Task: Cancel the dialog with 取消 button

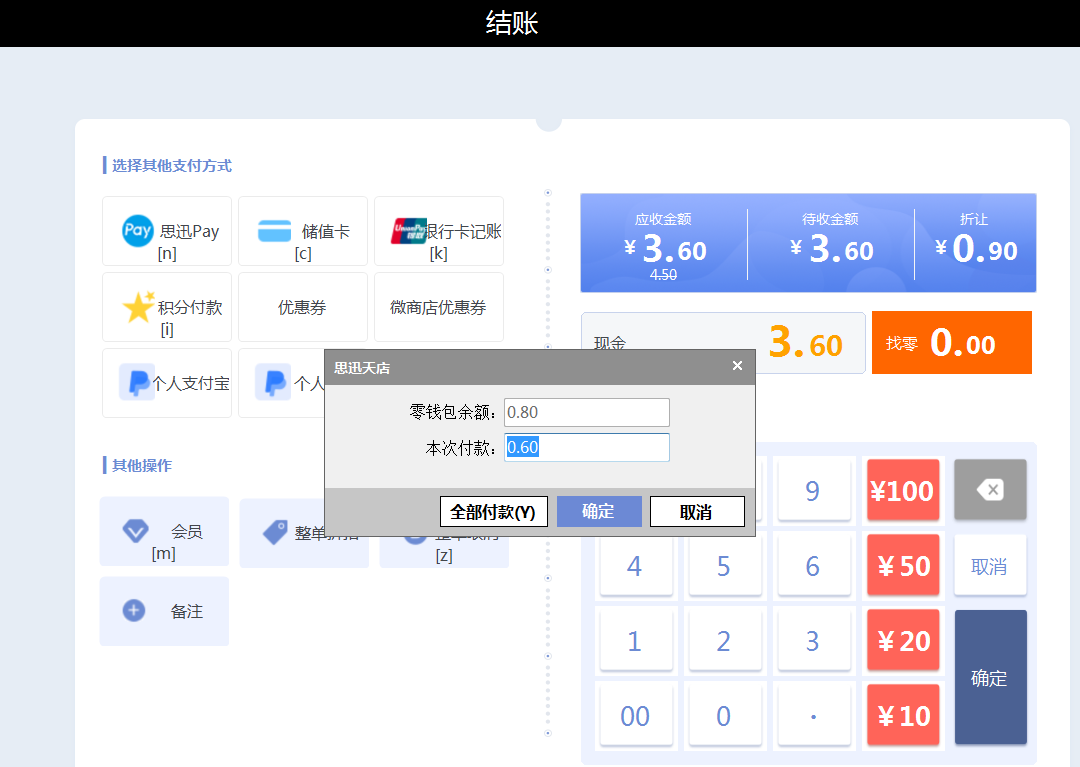Action: pyautogui.click(x=696, y=512)
